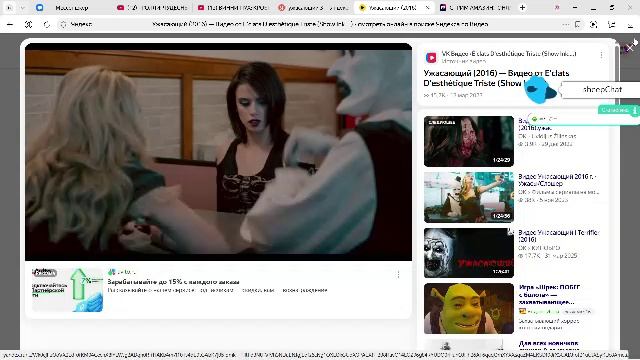Image resolution: width=640 pixels, height=360 pixels.
Task: Switch to the tab ending in ЧУДЕСНЫ
Action: (152, 7)
